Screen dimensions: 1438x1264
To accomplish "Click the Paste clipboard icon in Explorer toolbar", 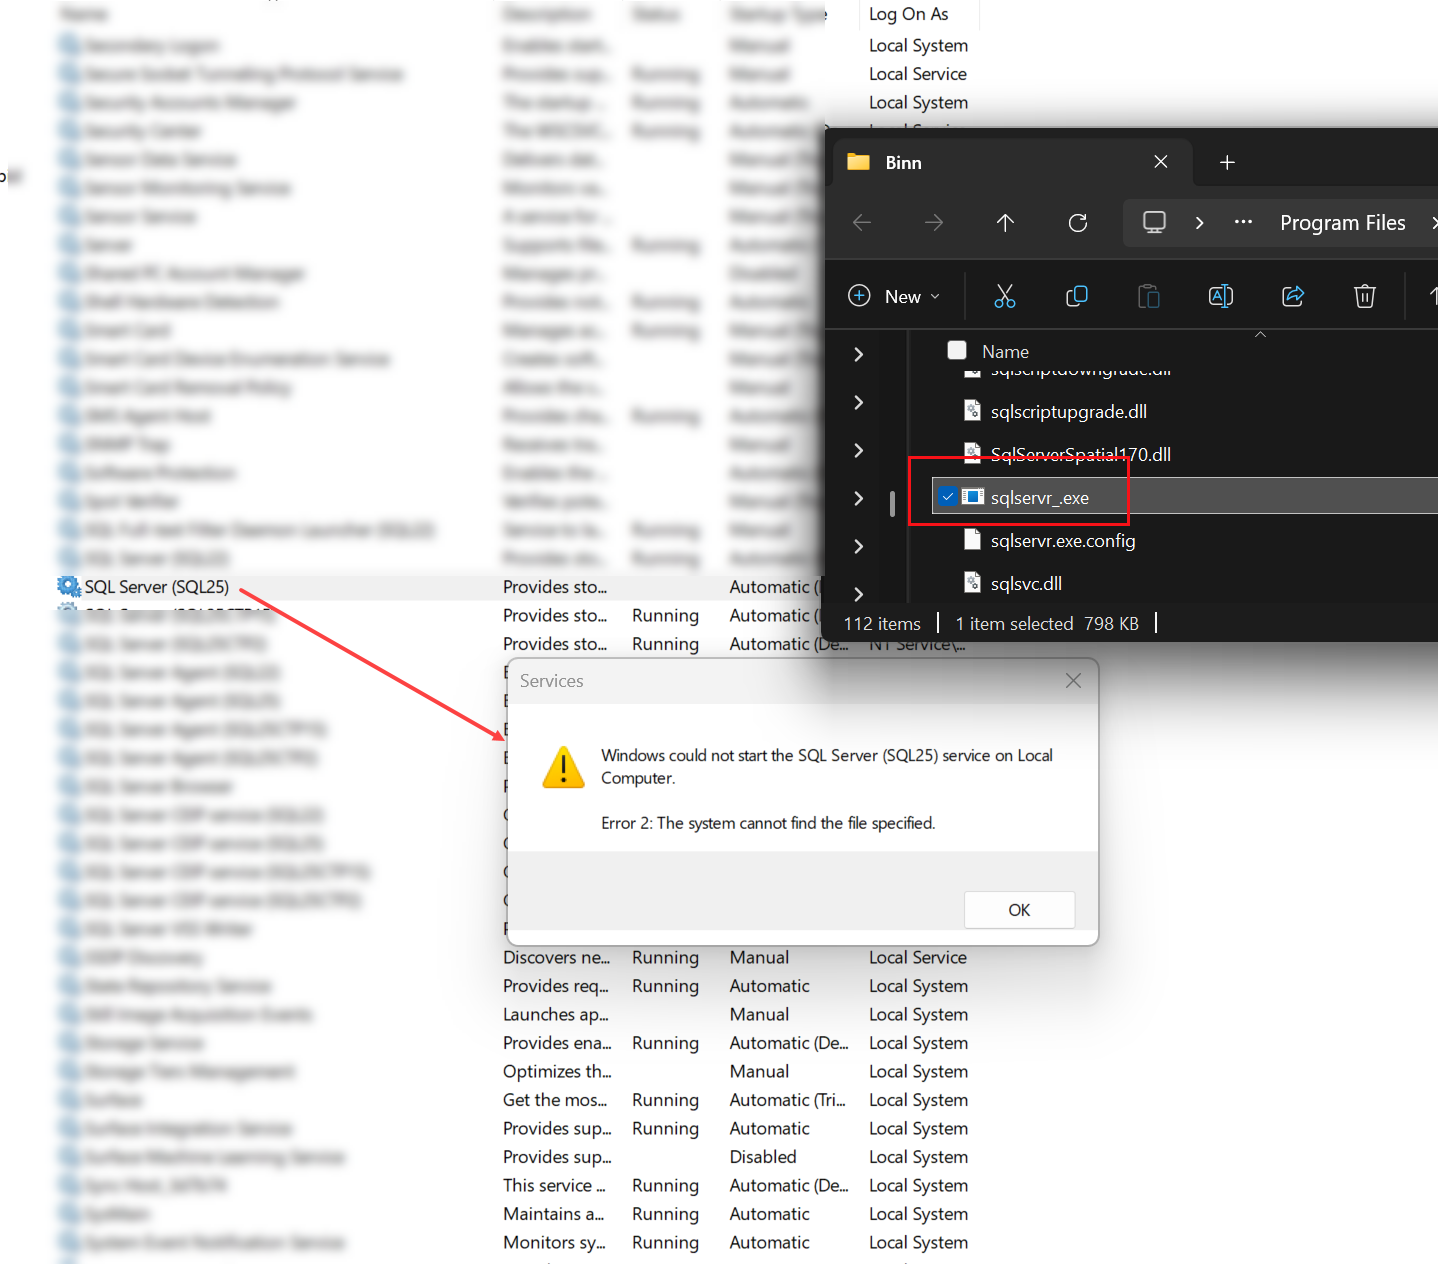I will (x=1149, y=296).
